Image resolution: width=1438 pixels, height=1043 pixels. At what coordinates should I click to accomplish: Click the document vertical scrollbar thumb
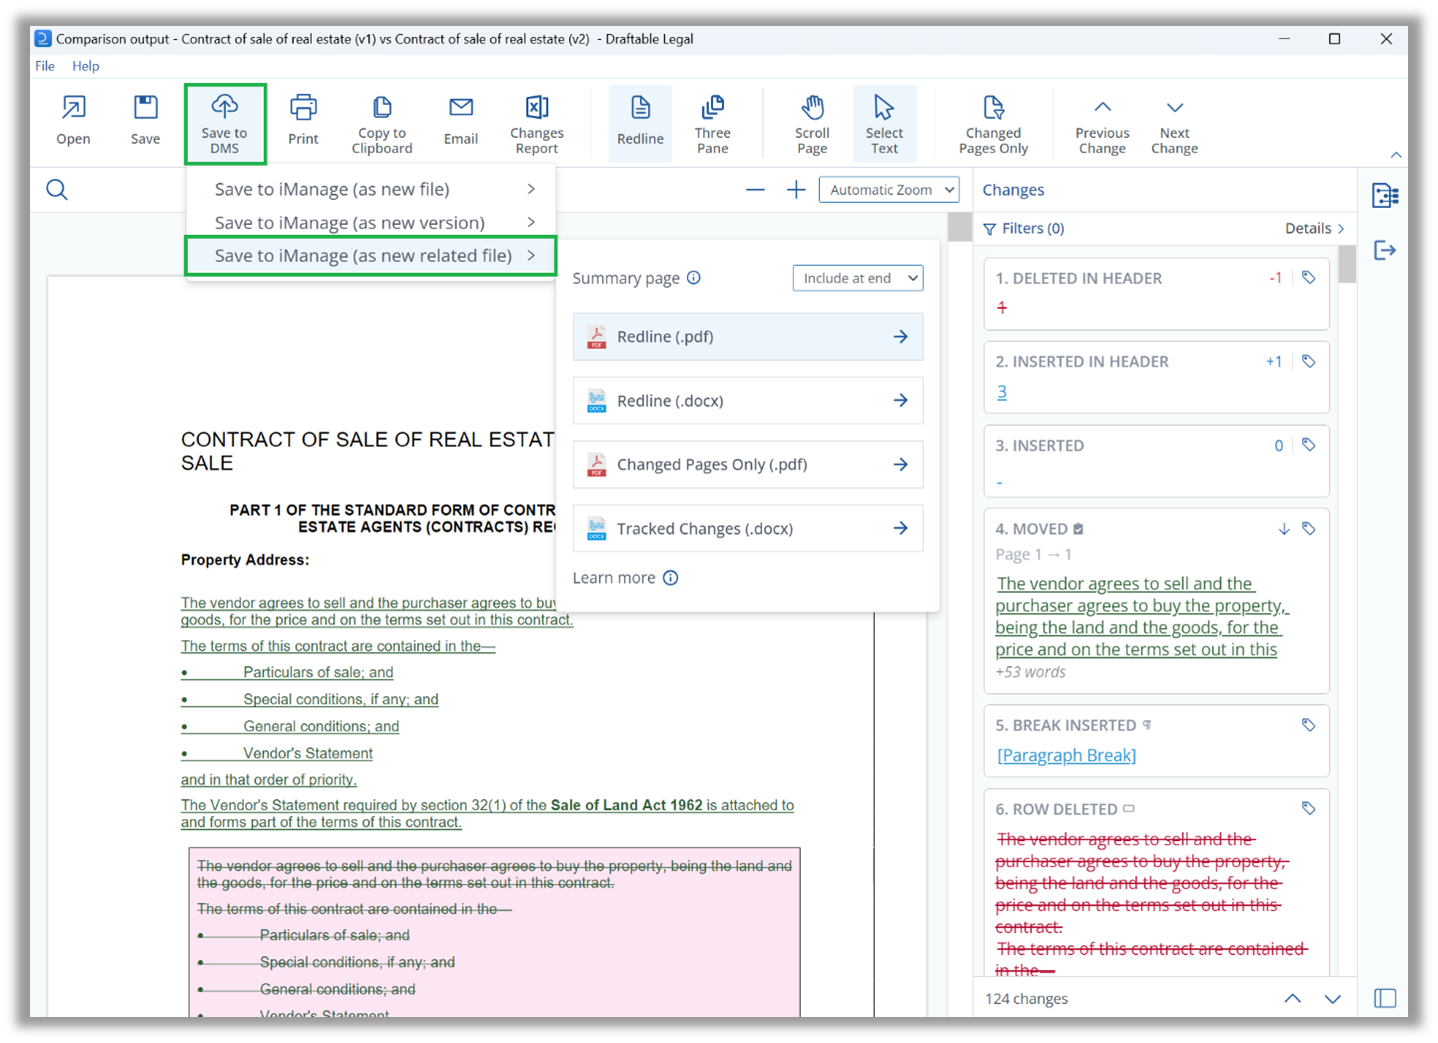pyautogui.click(x=960, y=227)
